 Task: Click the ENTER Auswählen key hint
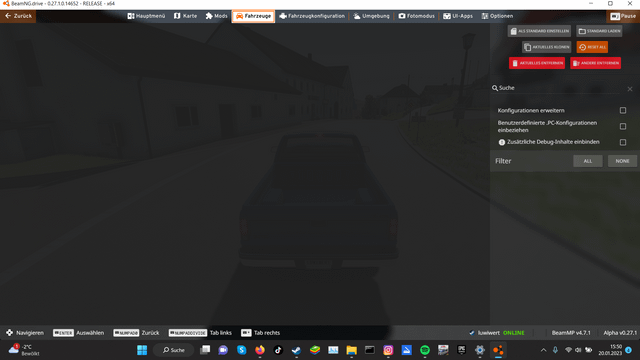(x=78, y=333)
